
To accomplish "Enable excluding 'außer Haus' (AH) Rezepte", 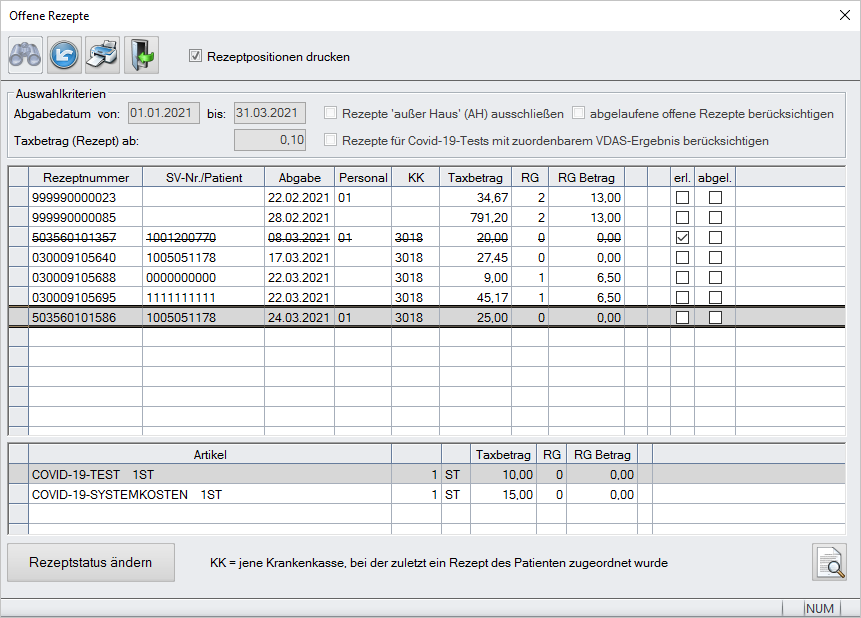I will point(330,114).
